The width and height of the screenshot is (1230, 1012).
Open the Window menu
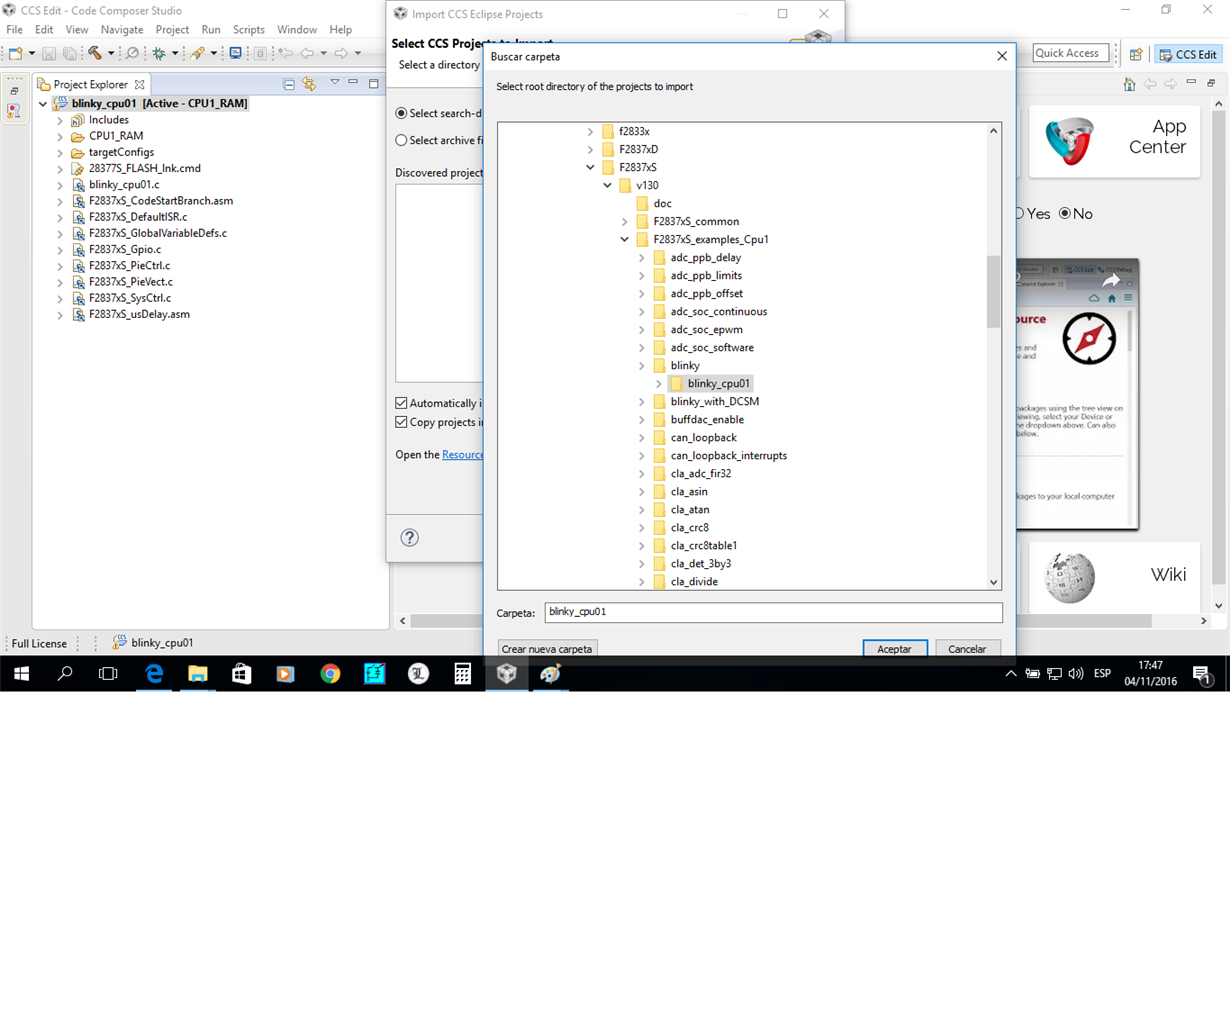297,29
